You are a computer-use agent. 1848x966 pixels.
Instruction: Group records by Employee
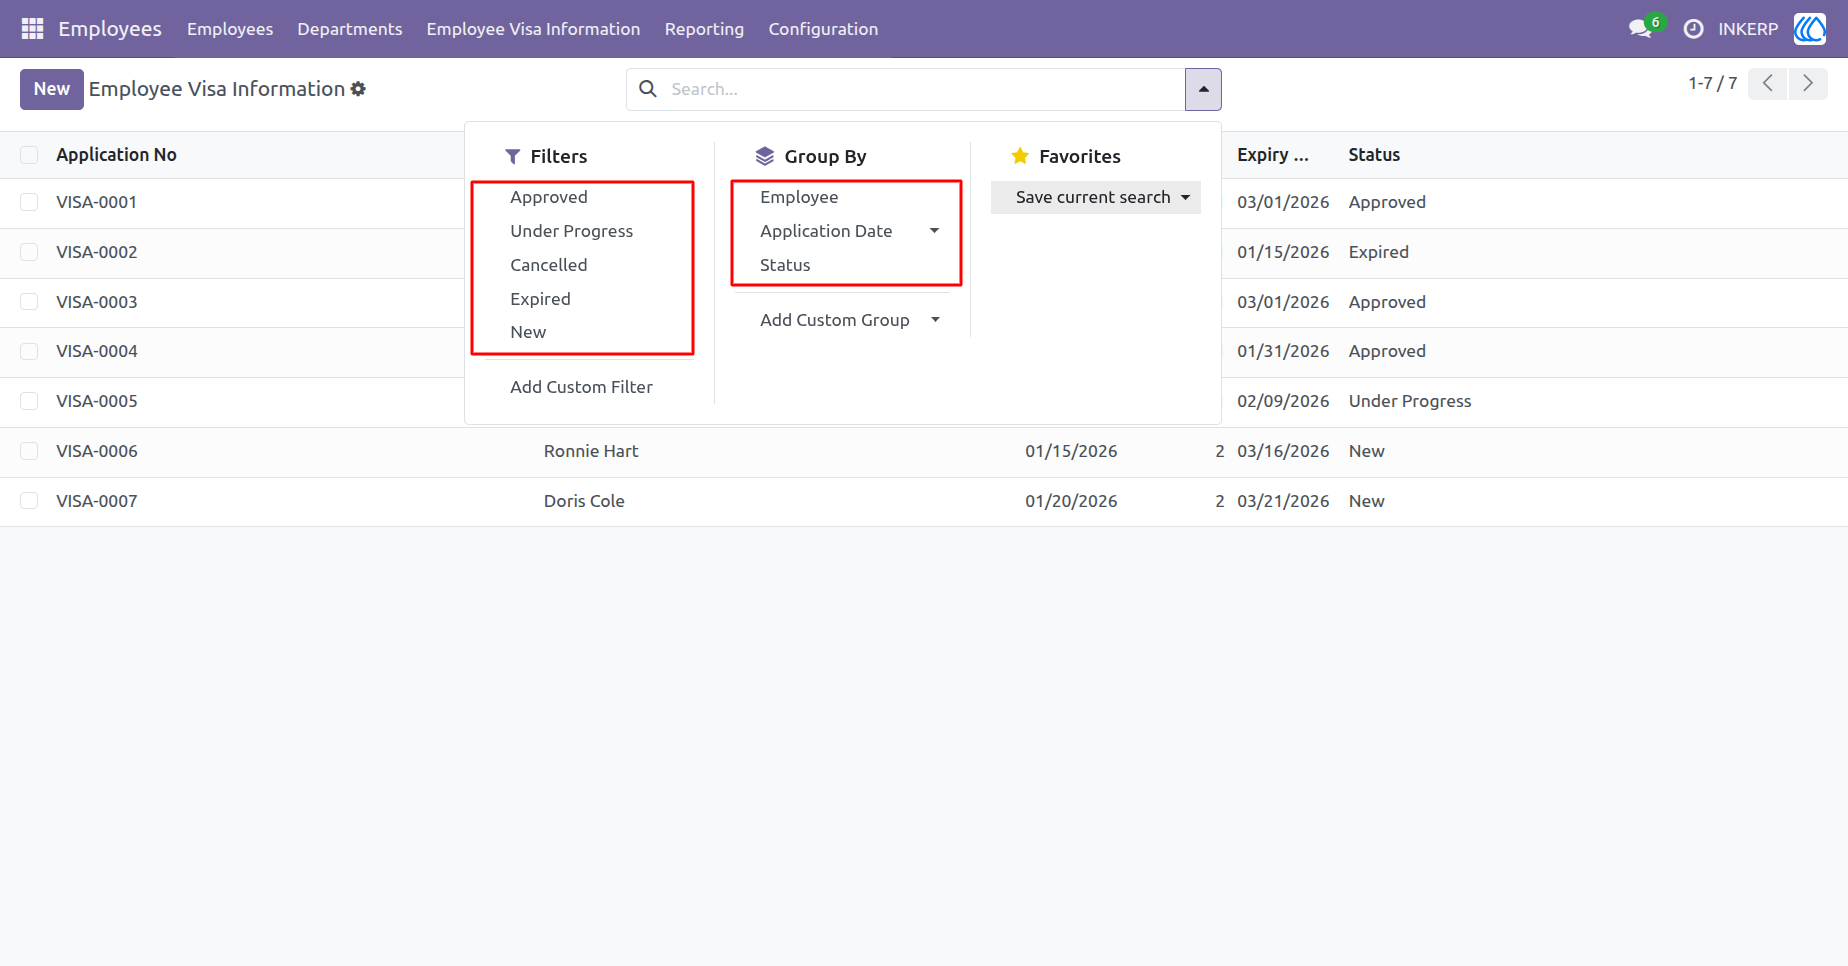point(799,197)
